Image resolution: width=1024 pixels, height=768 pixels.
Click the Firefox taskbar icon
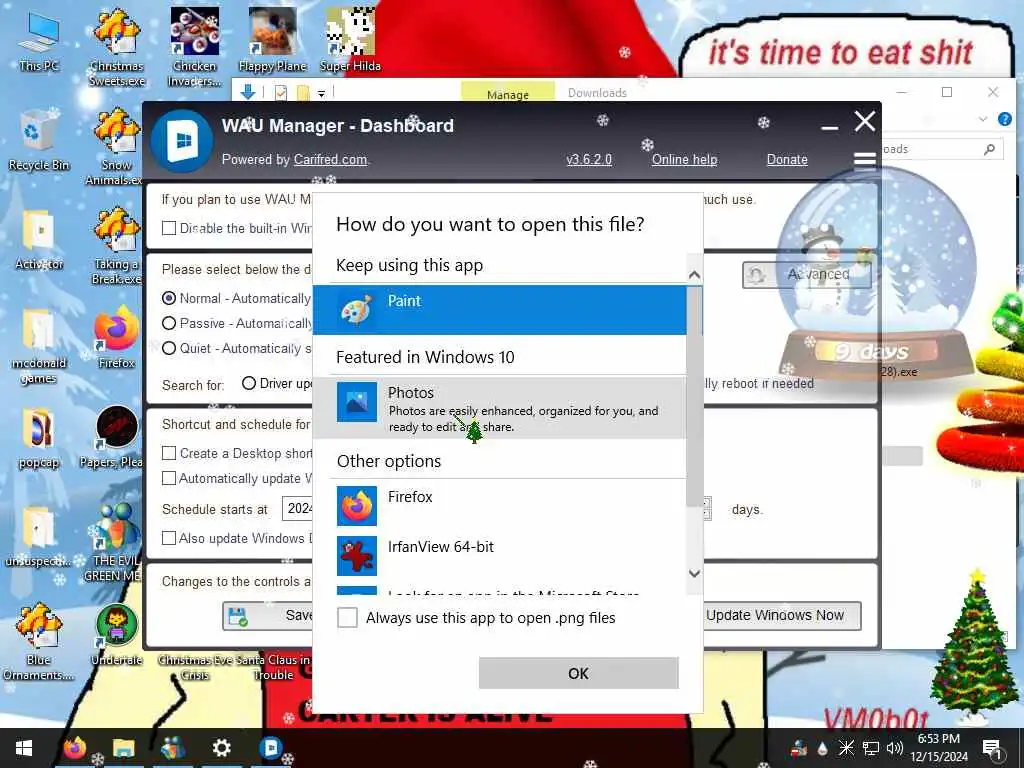click(74, 748)
